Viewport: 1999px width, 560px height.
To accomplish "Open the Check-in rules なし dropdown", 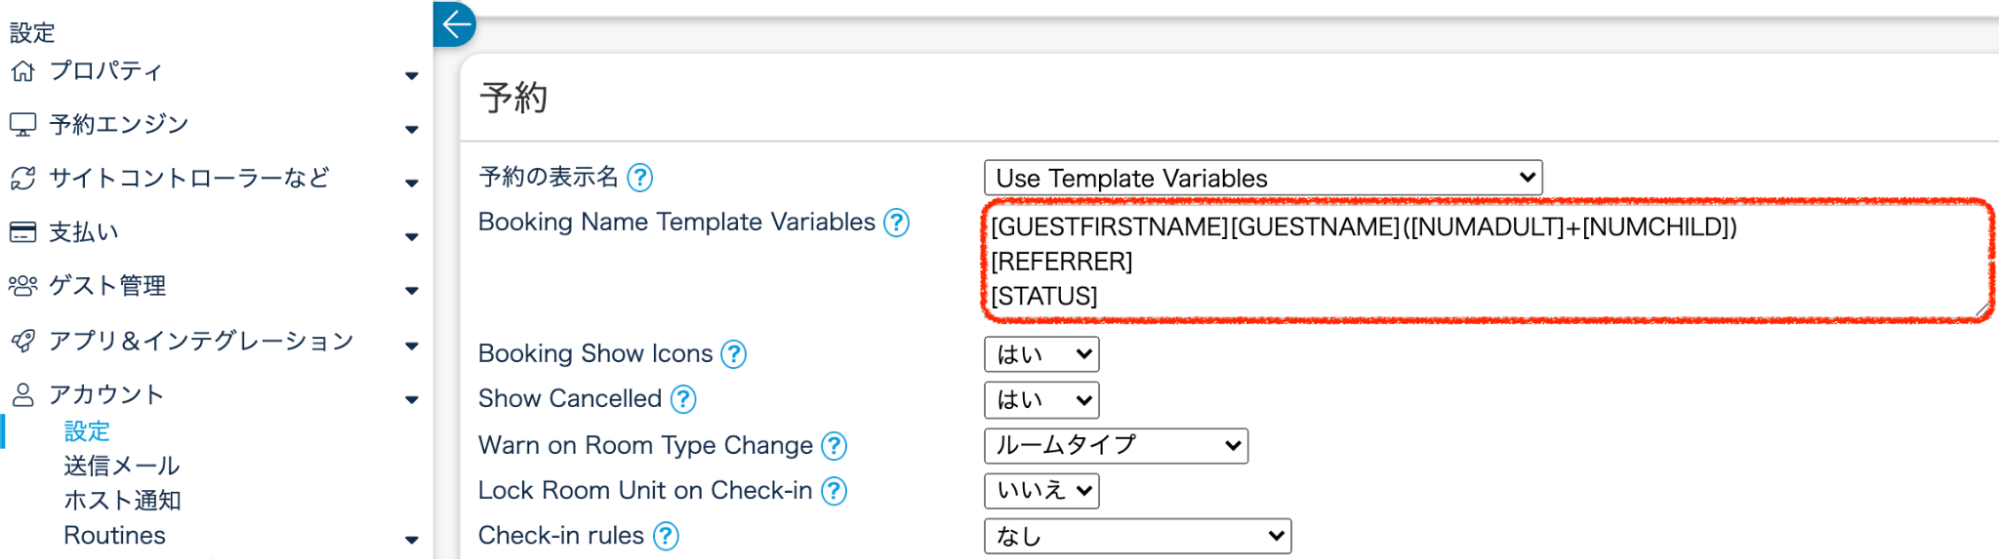I will 1137,536.
